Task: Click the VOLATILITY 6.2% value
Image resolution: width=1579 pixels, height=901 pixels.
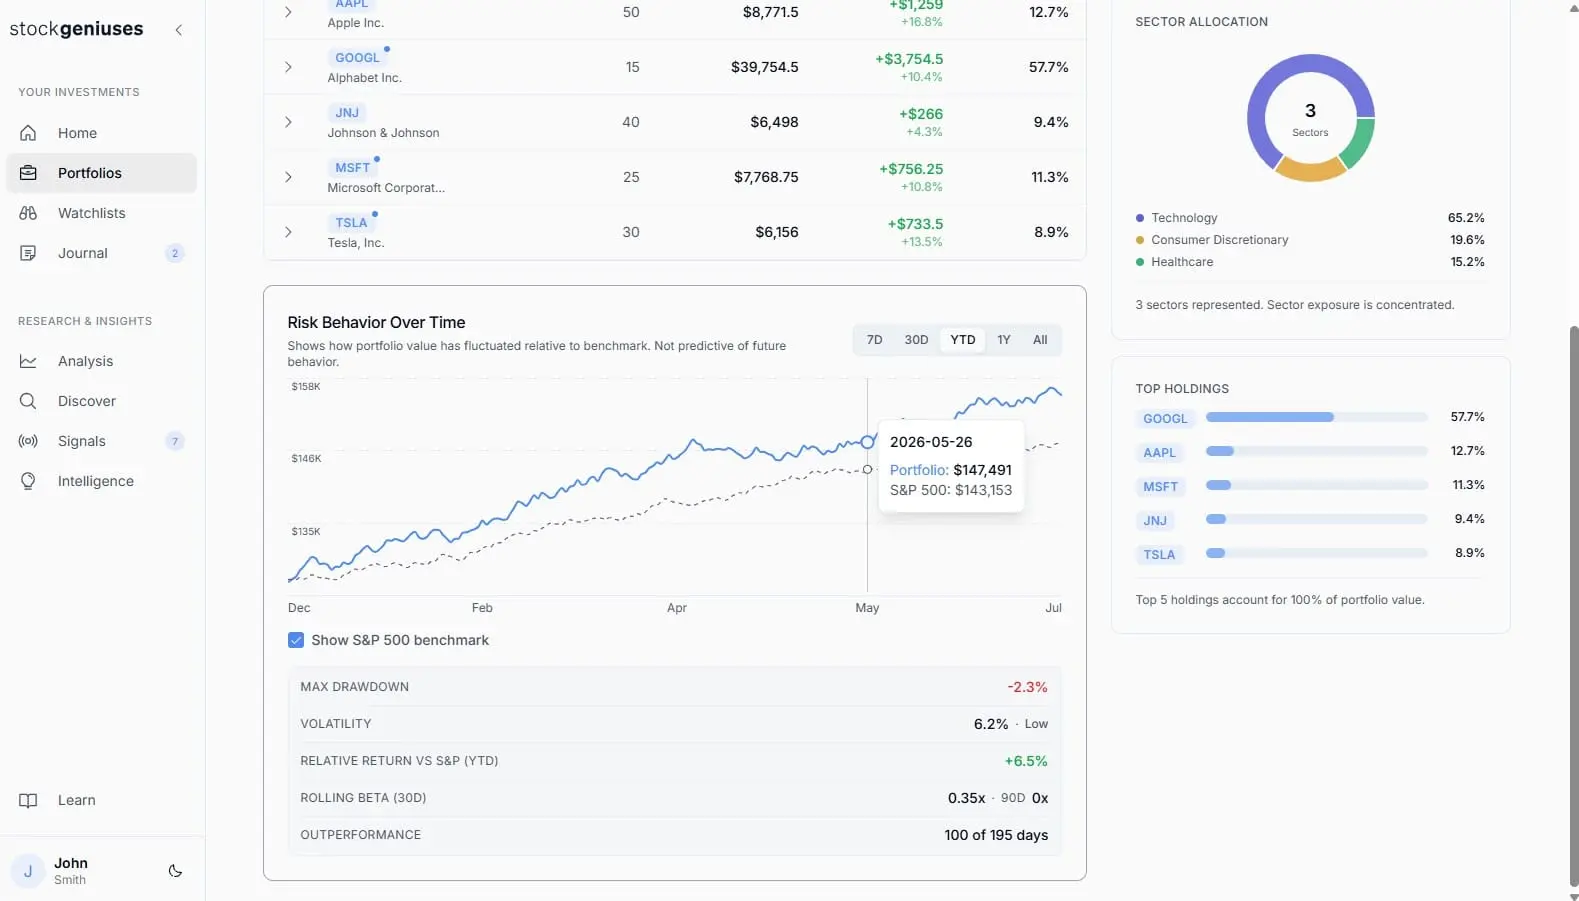Action: coord(990,724)
